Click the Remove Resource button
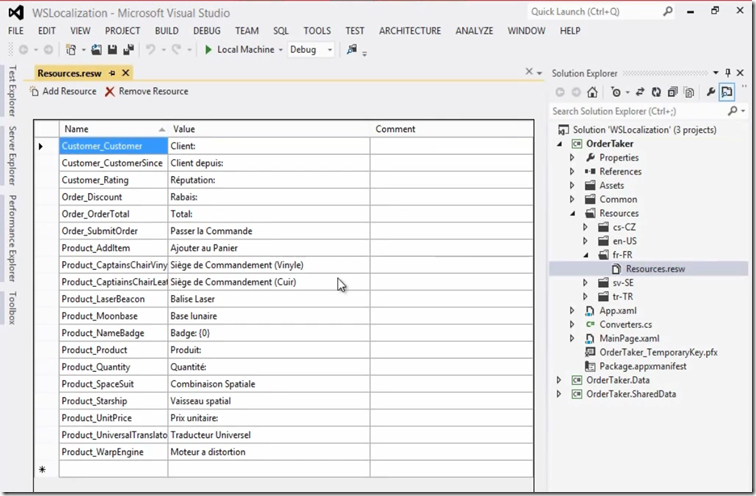This screenshot has width=756, height=496. (x=147, y=91)
